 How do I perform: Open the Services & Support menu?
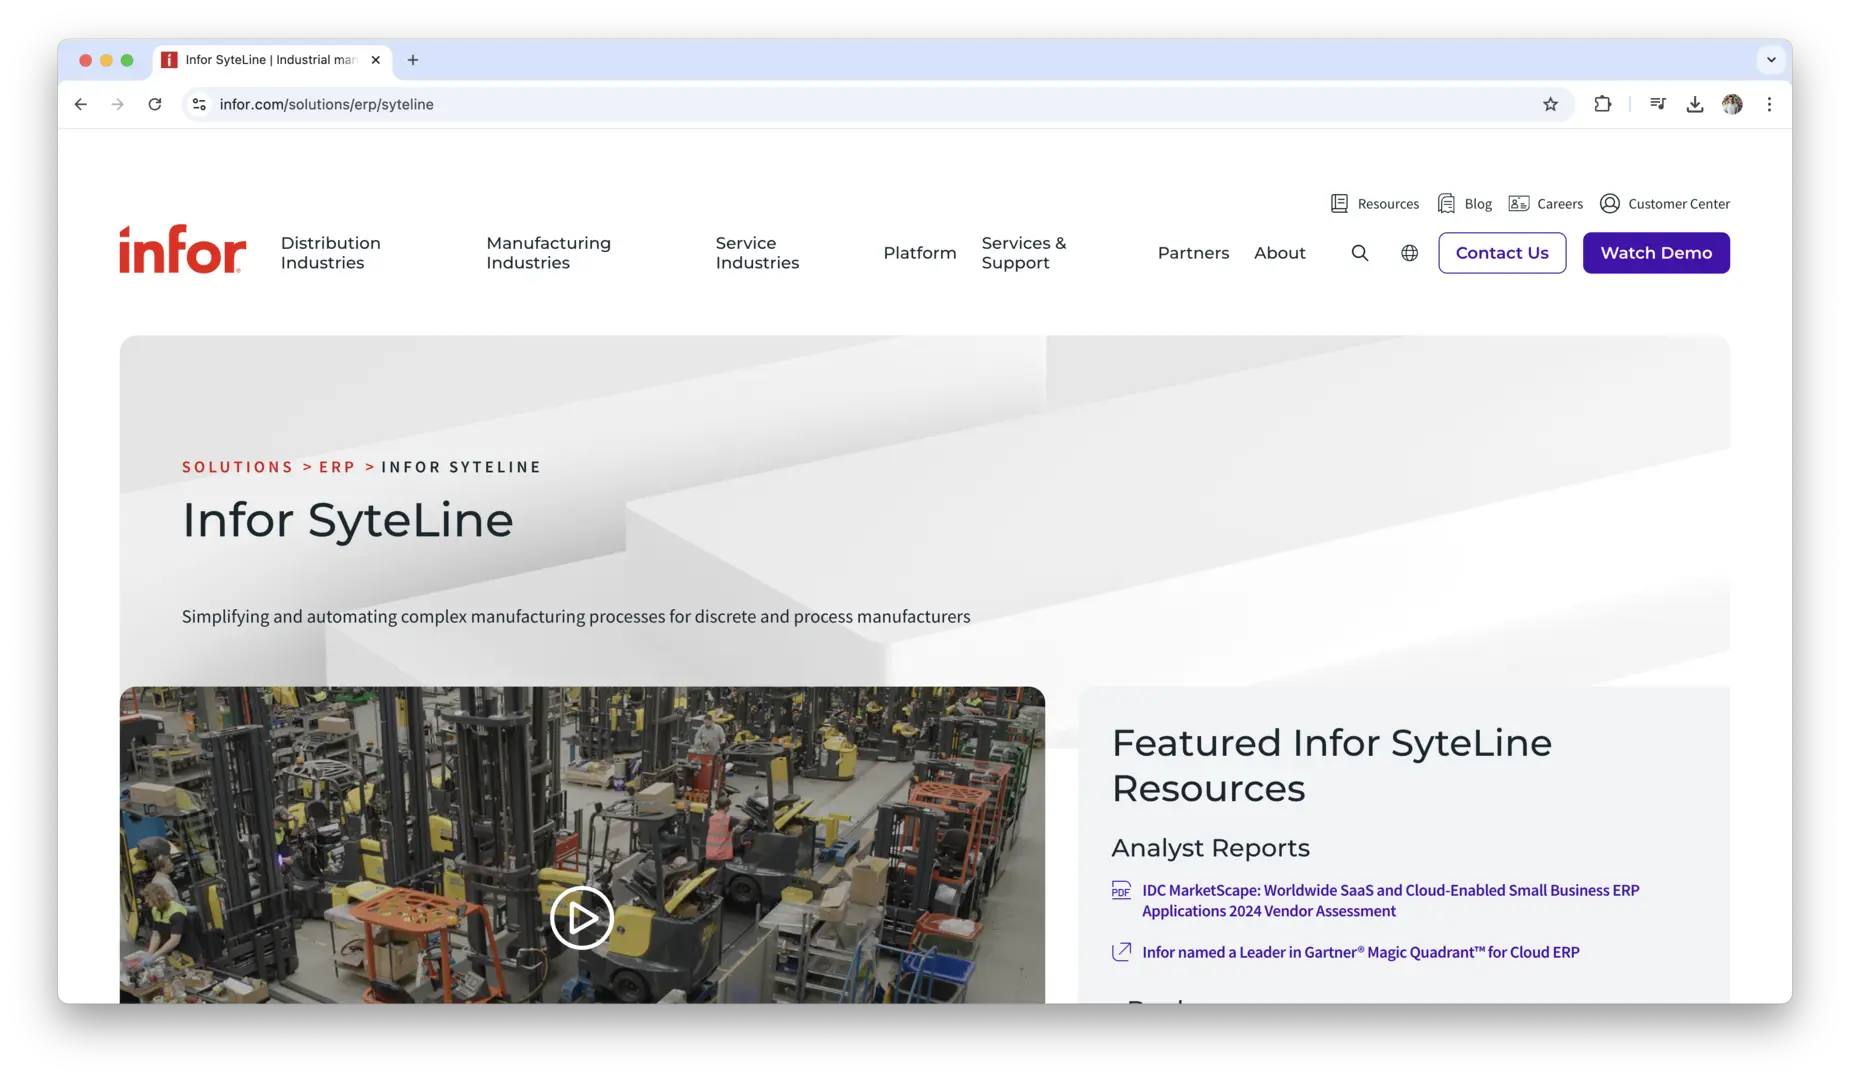pos(1024,253)
